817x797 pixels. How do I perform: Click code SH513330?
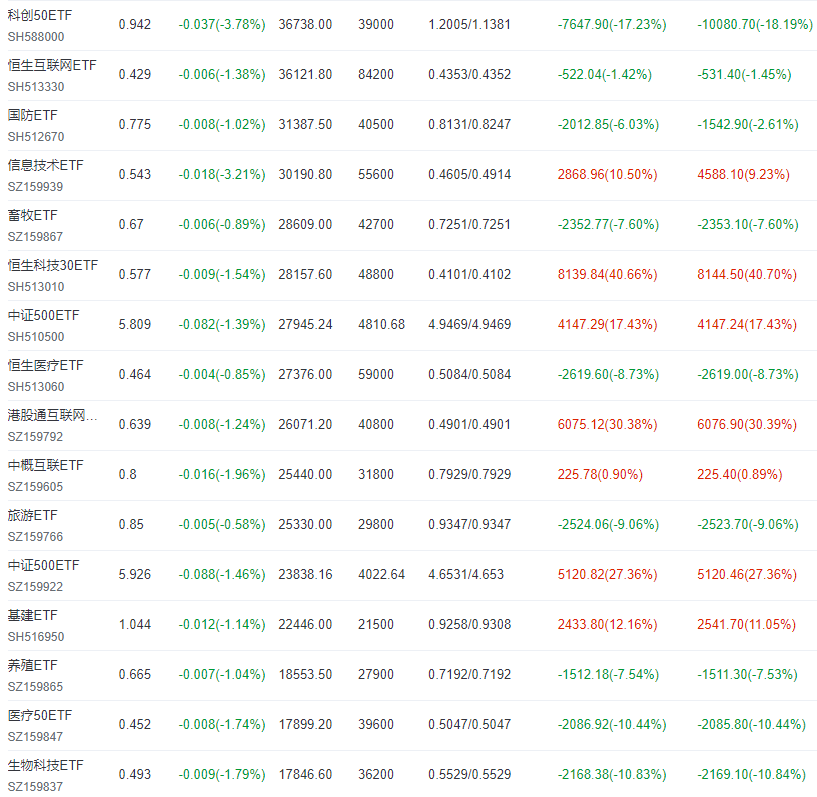coord(36,87)
